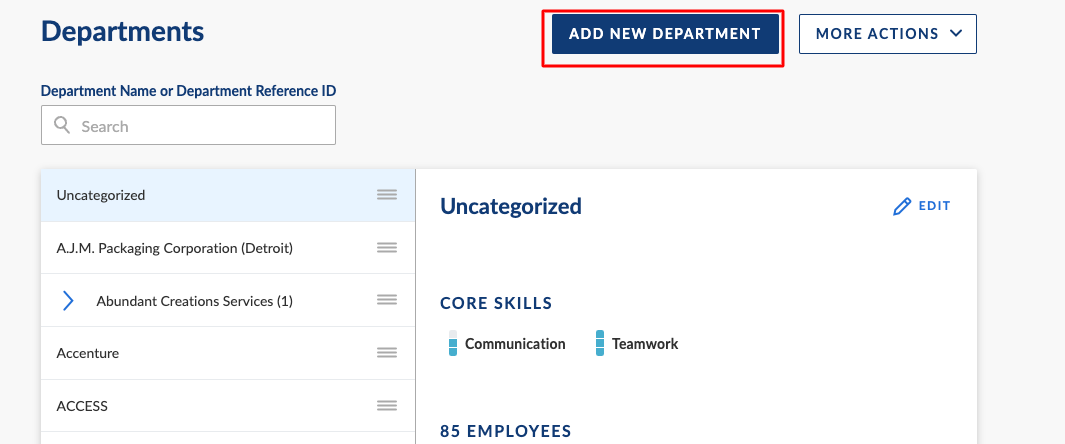Click the drag handle for Abundant Creations Services

(386, 300)
